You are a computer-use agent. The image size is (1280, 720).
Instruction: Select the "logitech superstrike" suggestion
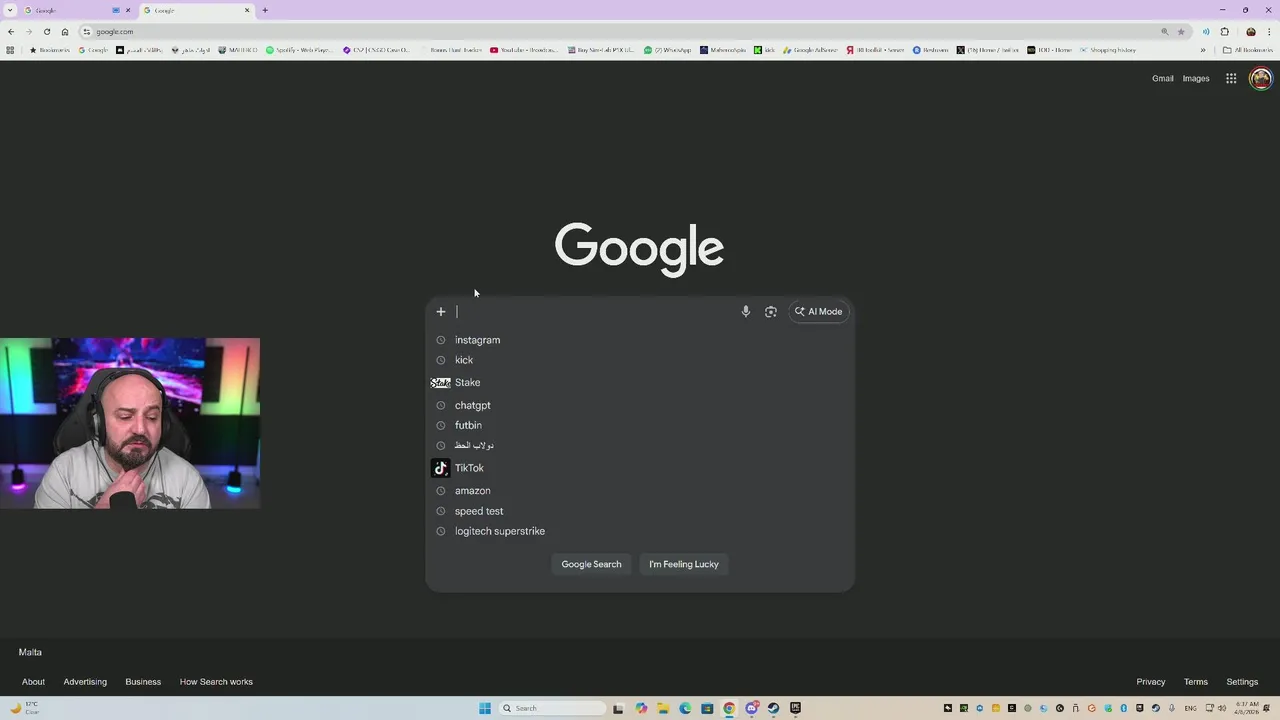(640, 531)
